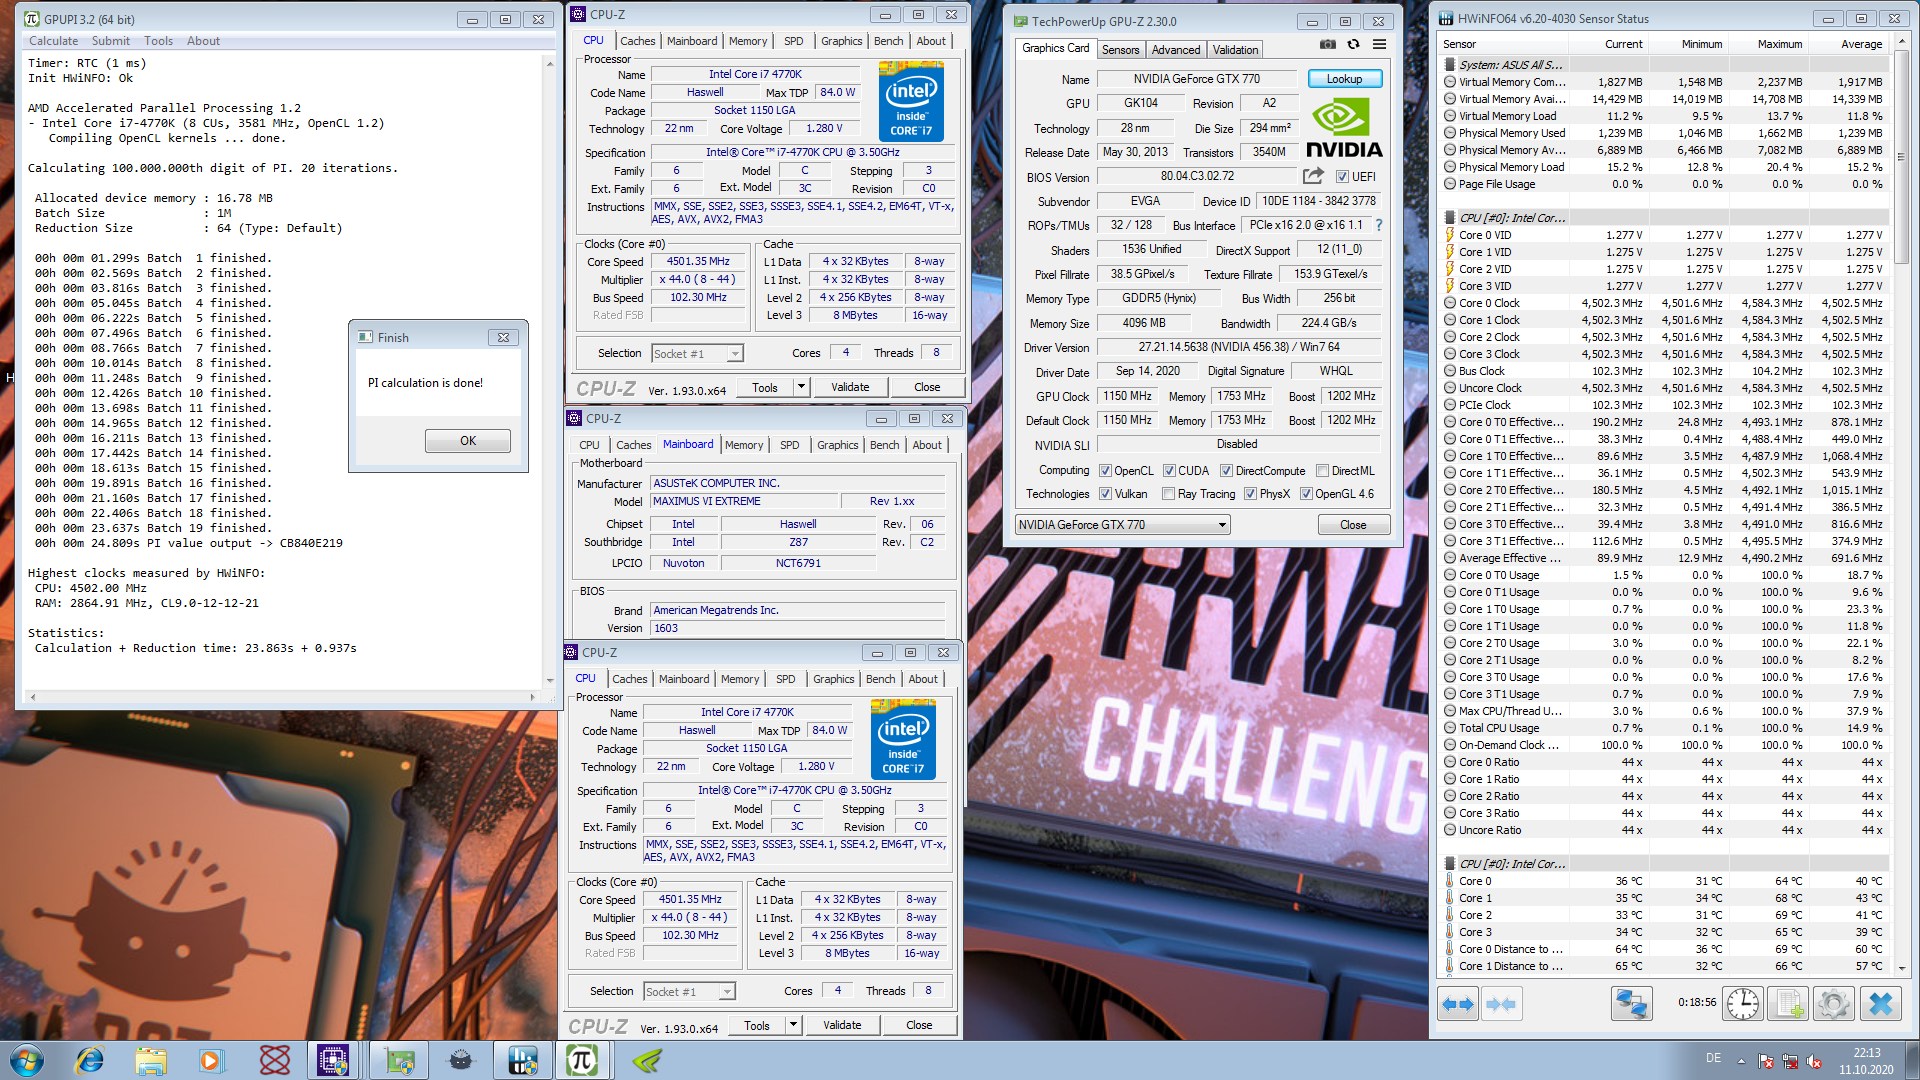
Task: Open the Socket #1 selection dropdown in the top CPU-Z window
Action: pyautogui.click(x=697, y=354)
